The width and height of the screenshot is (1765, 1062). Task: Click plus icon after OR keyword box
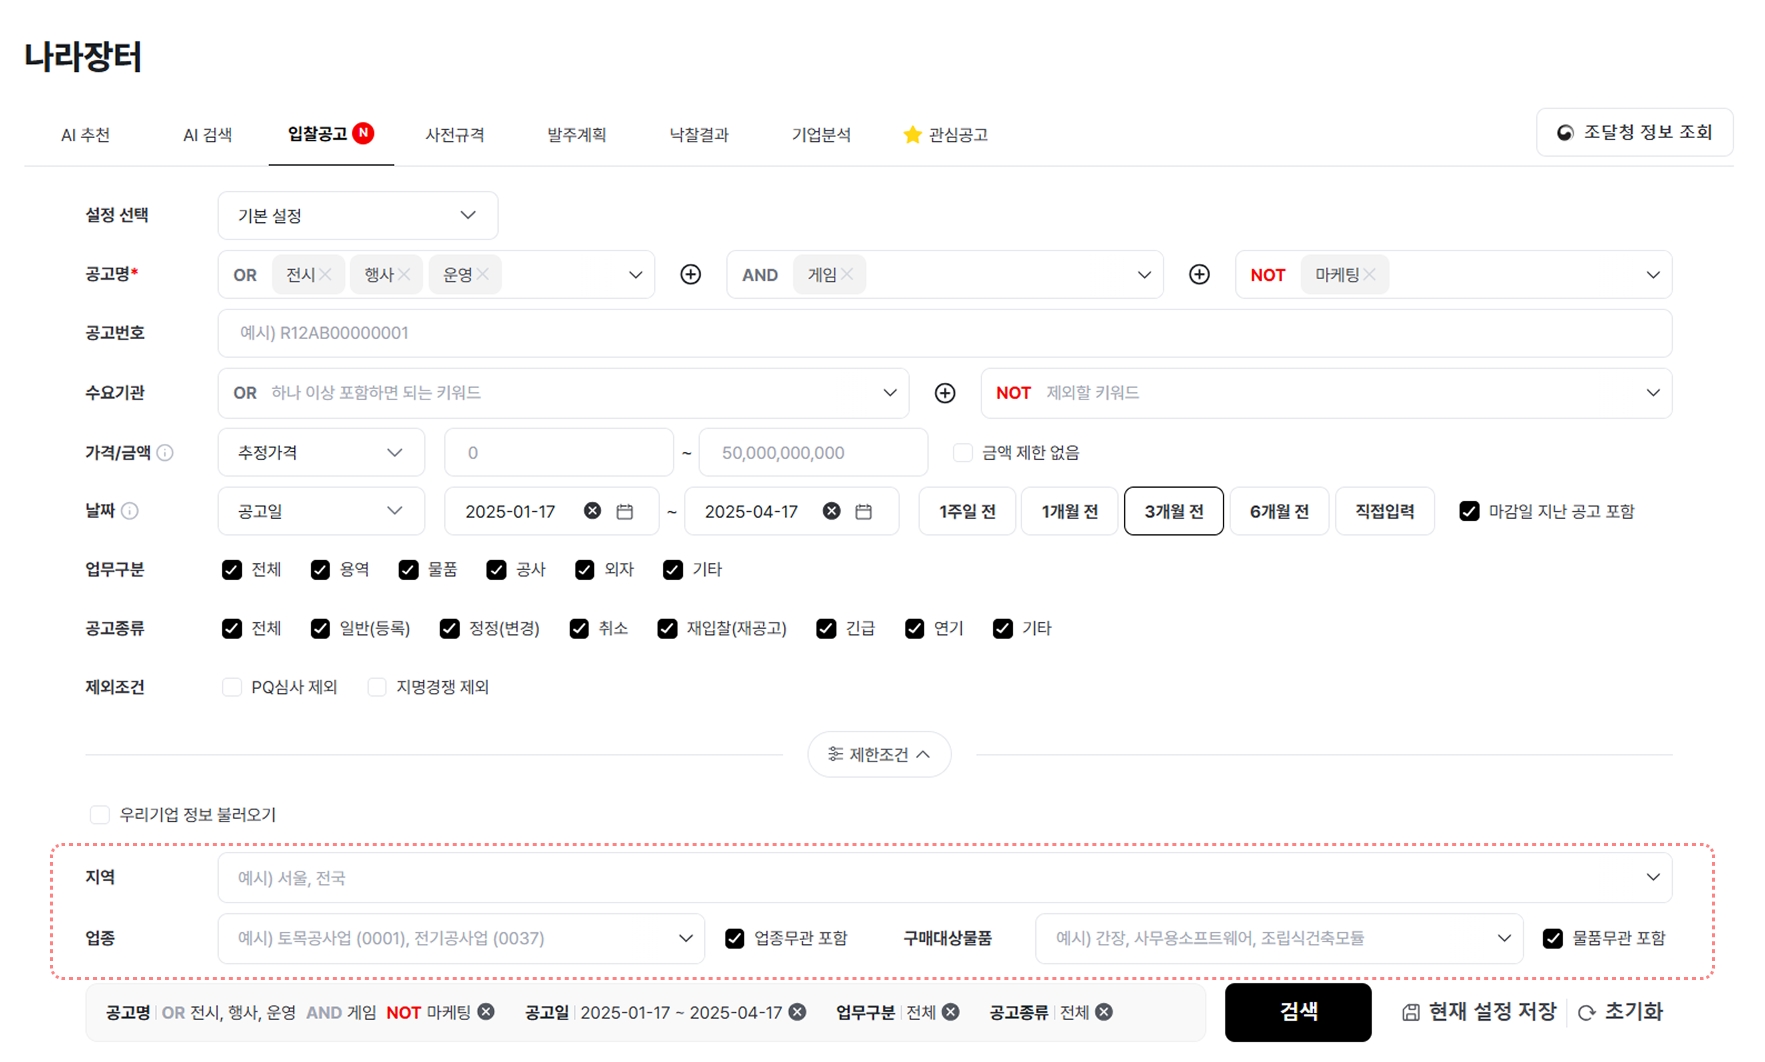click(x=690, y=275)
